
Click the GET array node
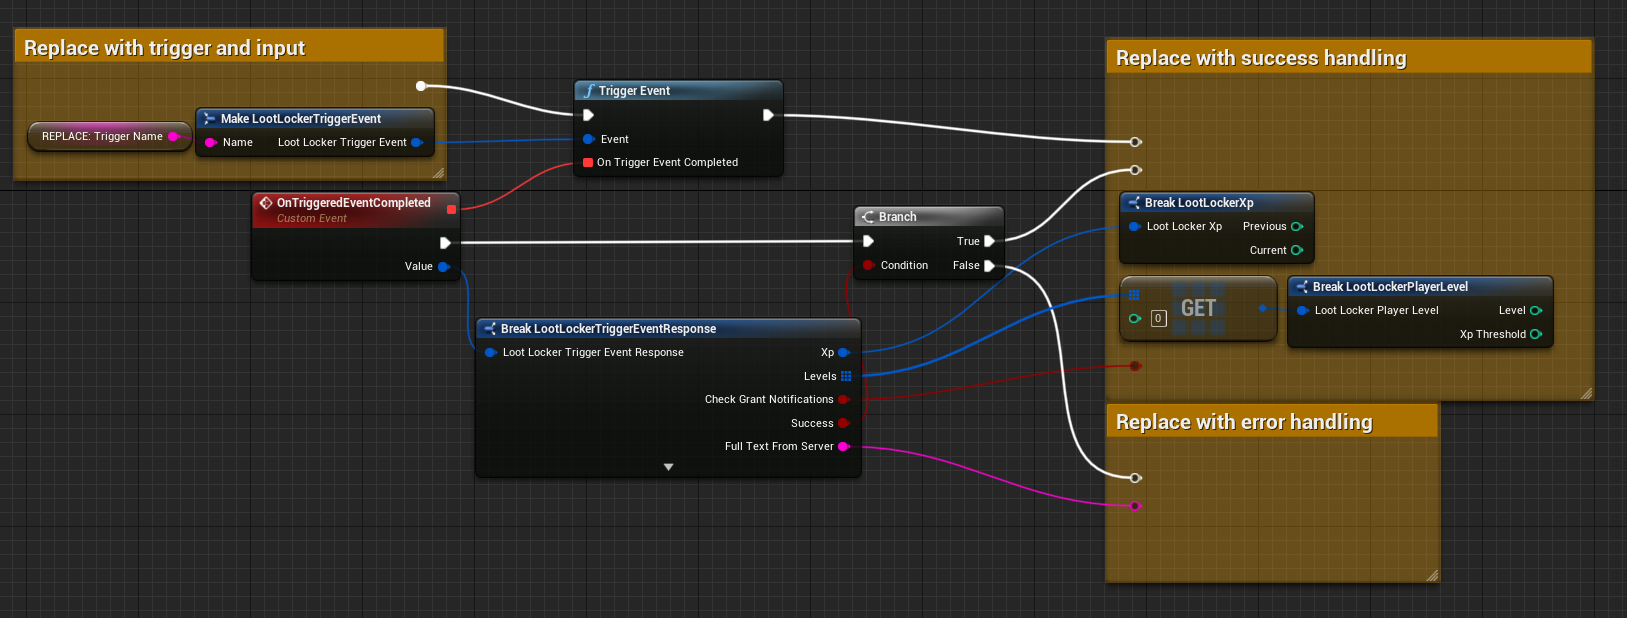click(1198, 309)
